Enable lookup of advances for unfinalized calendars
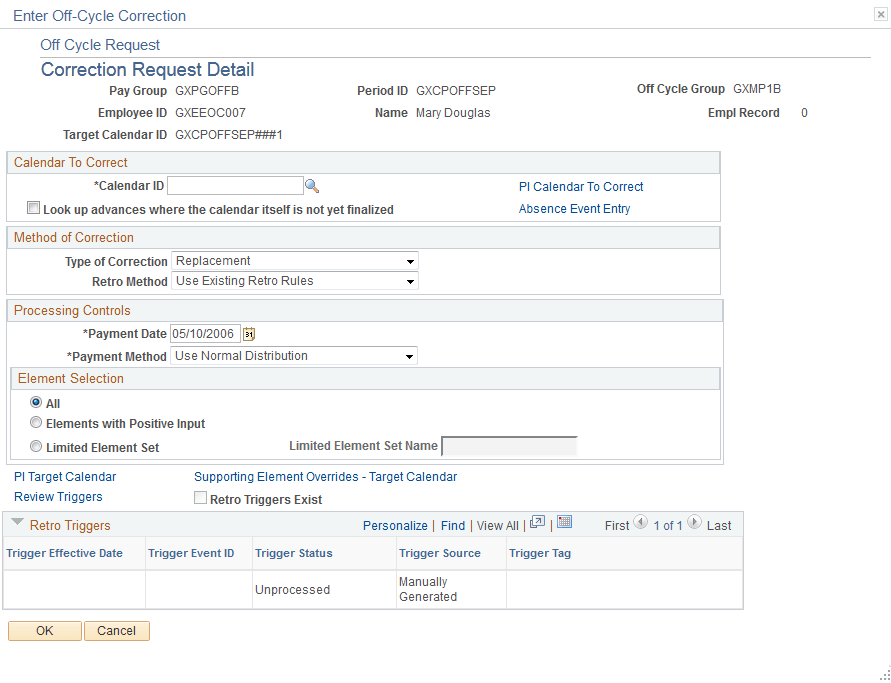 [x=33, y=207]
